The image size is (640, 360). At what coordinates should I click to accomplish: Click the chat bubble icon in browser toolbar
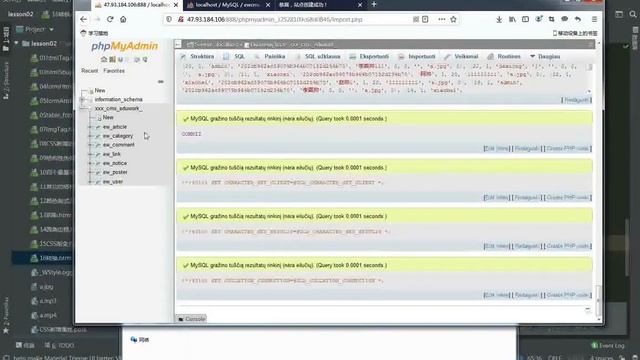(564, 19)
